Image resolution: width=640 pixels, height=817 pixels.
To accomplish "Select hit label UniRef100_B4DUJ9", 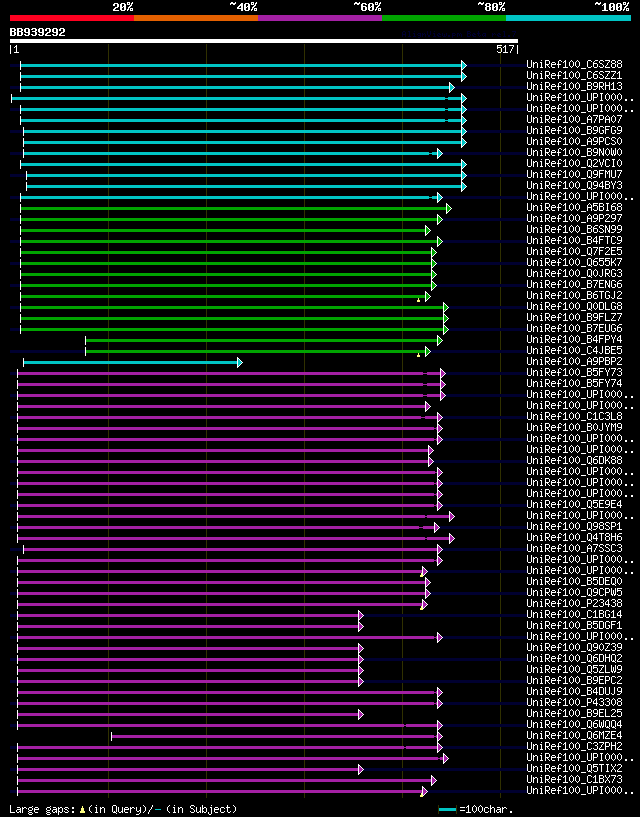I will point(574,691).
